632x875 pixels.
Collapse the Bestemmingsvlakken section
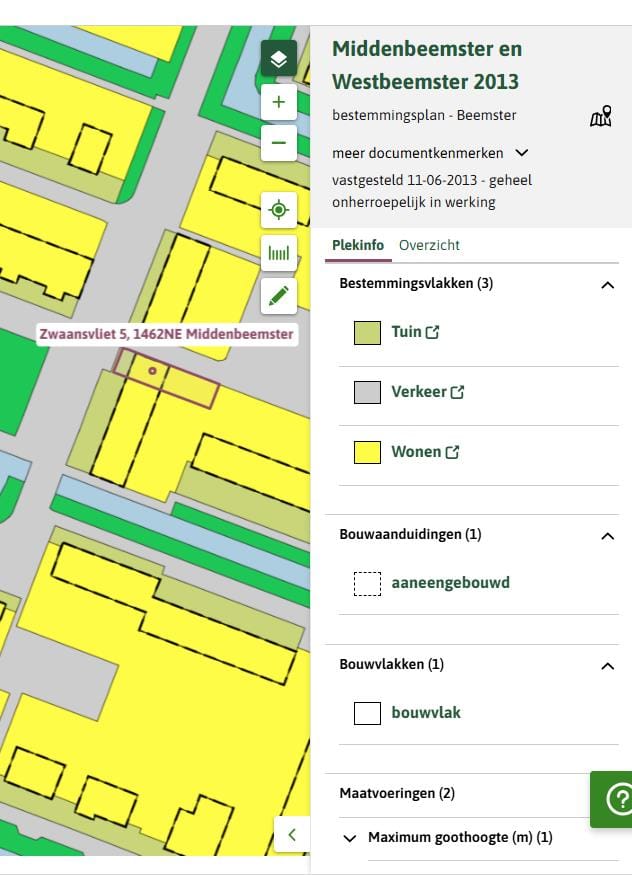pos(606,284)
